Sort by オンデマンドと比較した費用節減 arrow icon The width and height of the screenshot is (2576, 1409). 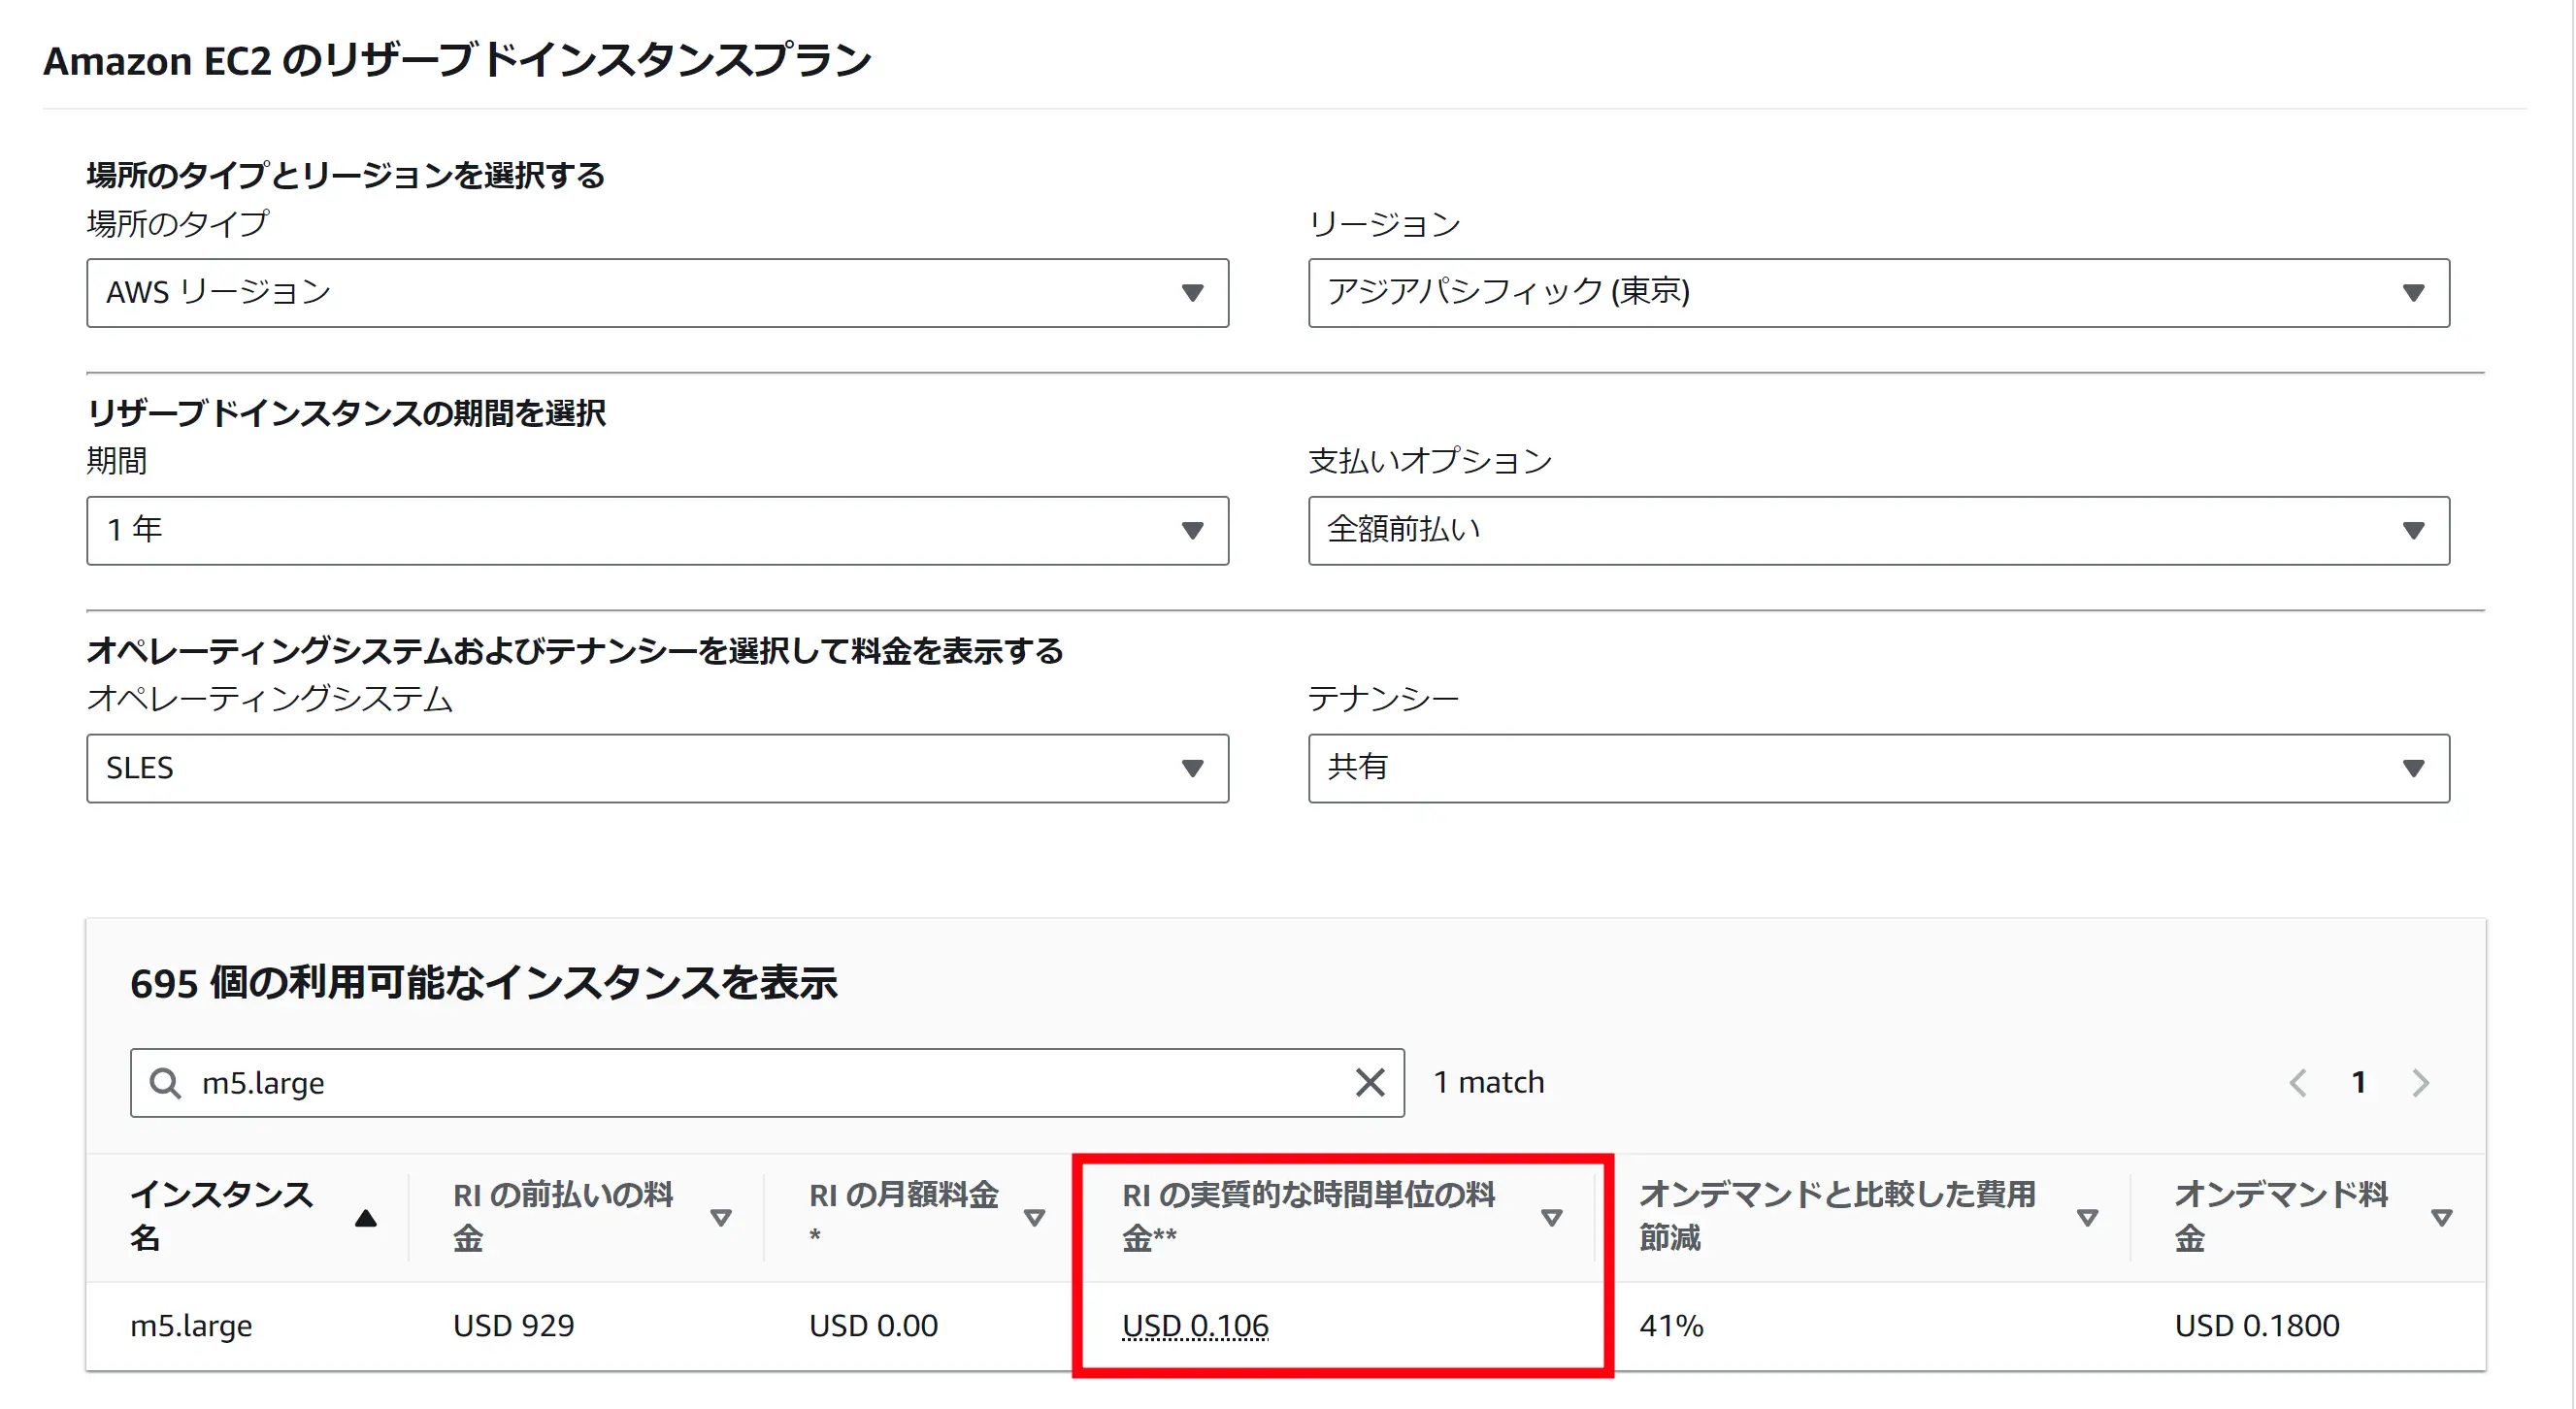click(x=2087, y=1218)
